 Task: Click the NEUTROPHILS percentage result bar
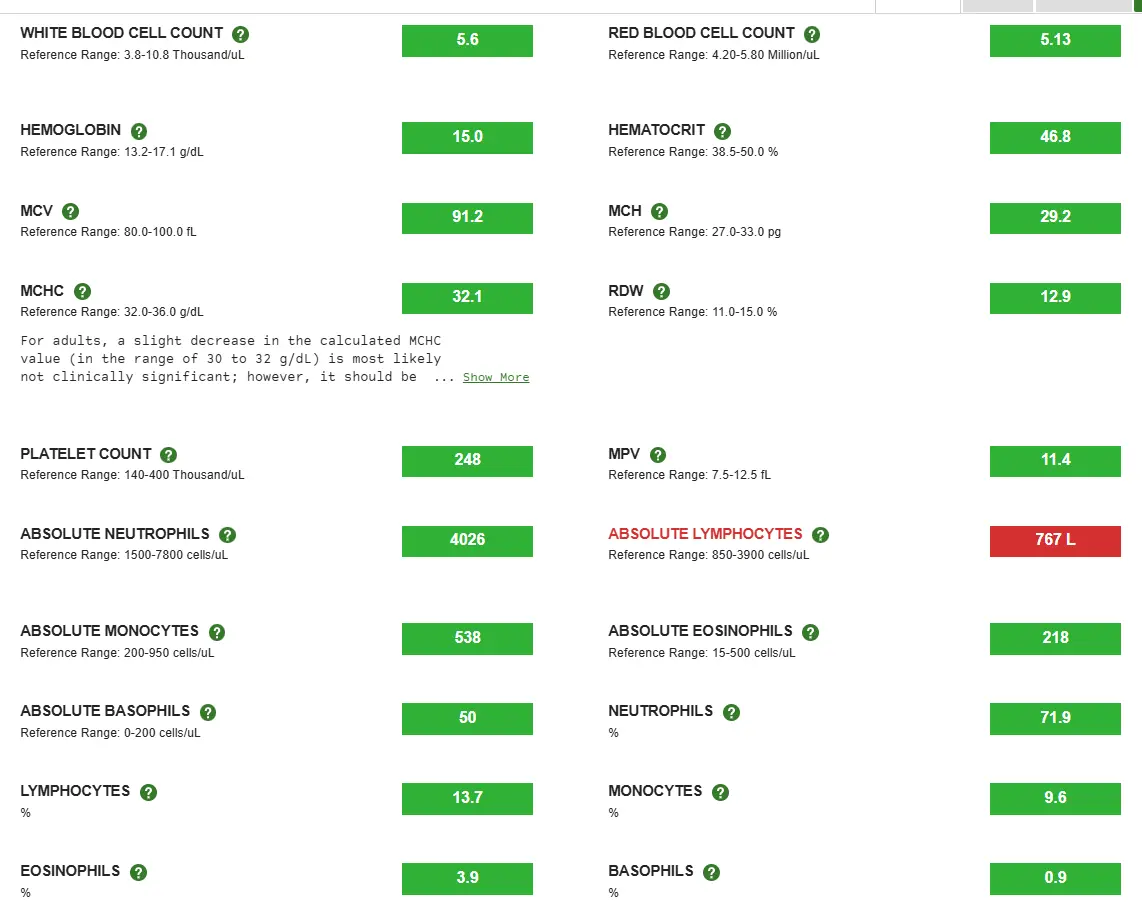[1054, 718]
